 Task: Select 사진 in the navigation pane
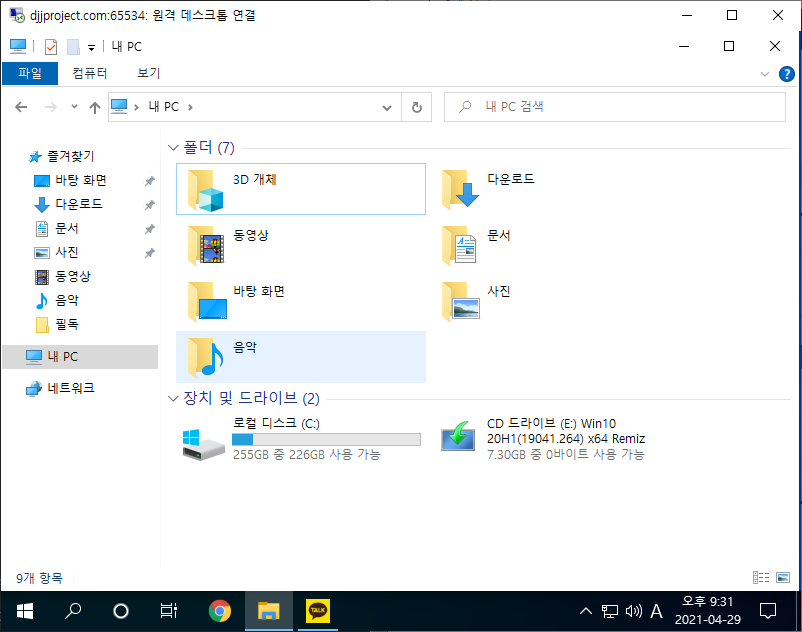click(67, 253)
